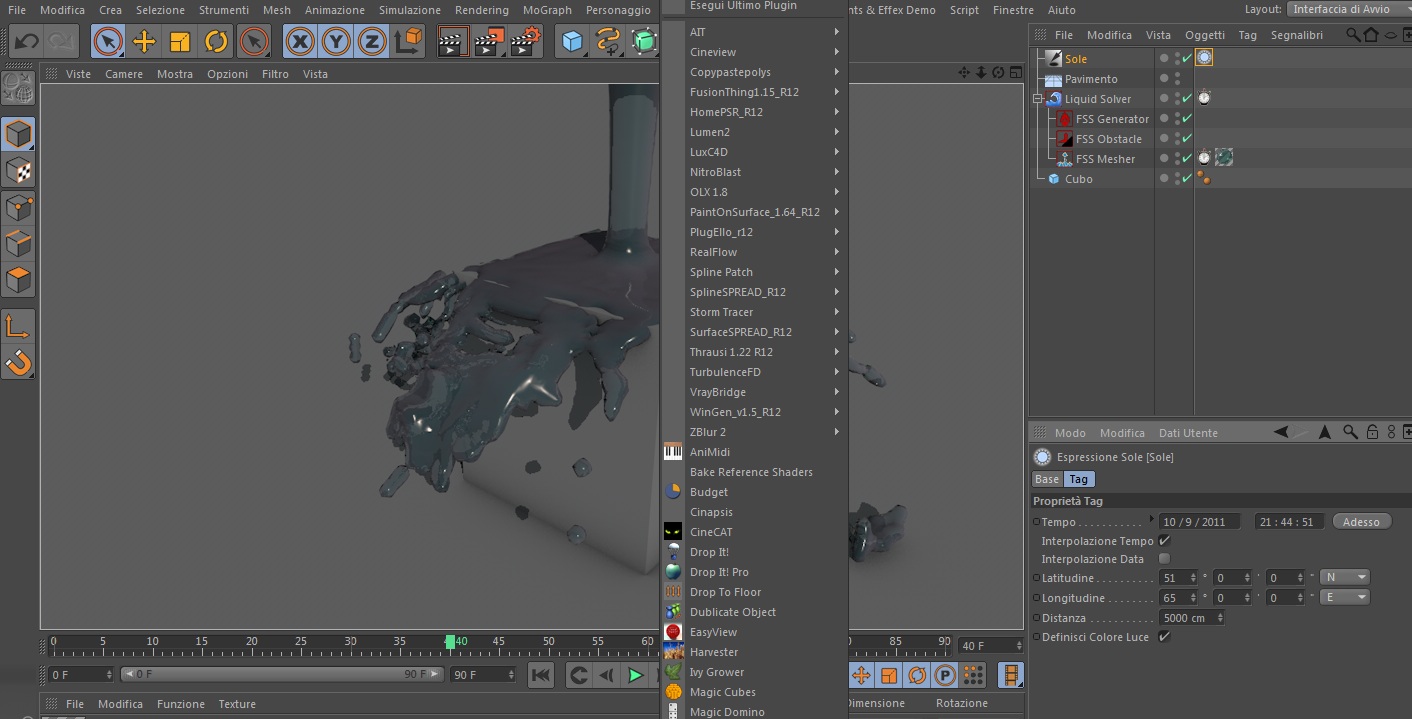The height and width of the screenshot is (719, 1412).
Task: Open render settings clapperboard with gear
Action: tap(525, 42)
